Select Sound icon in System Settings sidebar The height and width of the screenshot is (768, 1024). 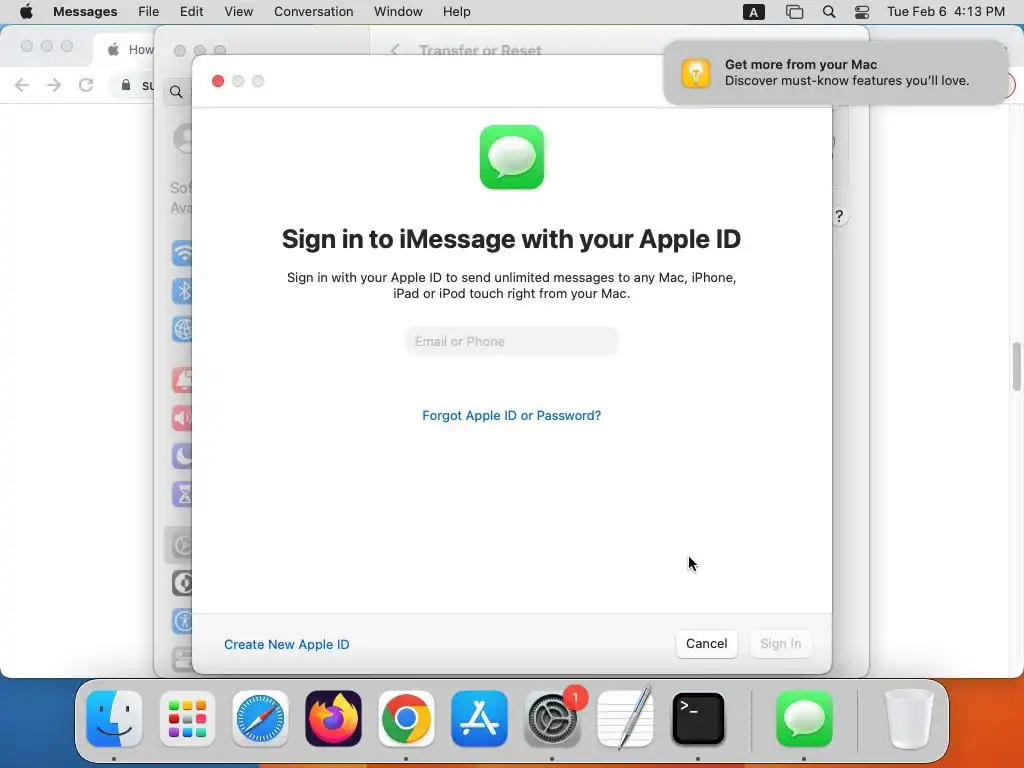[182, 417]
